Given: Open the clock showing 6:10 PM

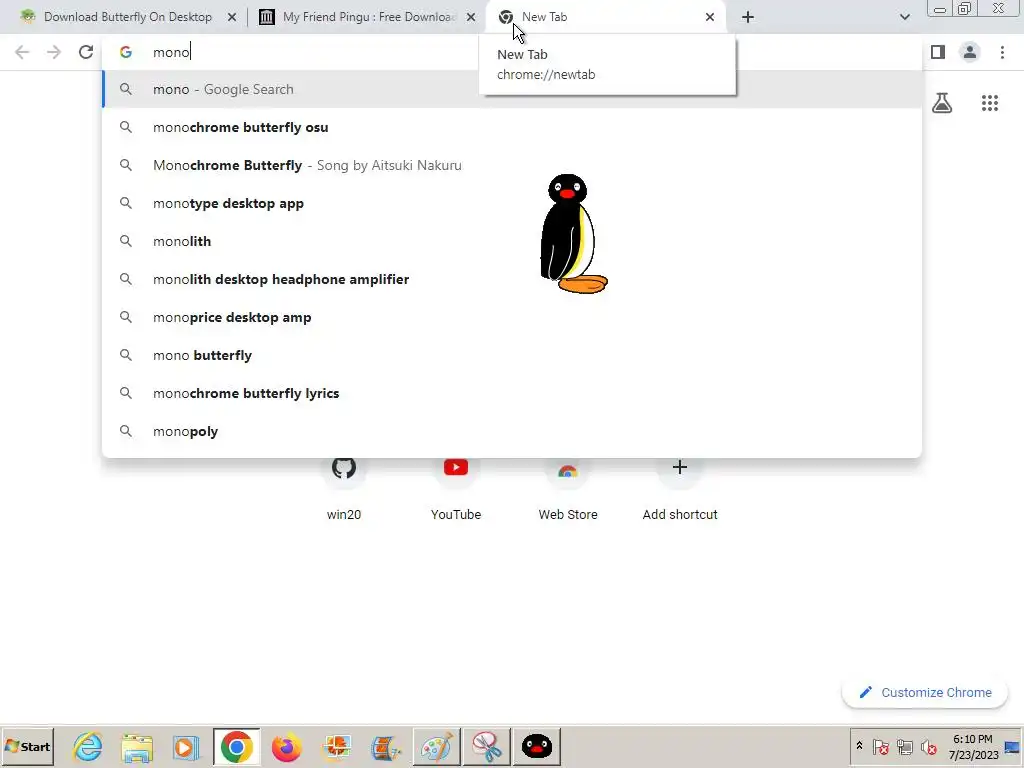Looking at the screenshot, I should (973, 746).
